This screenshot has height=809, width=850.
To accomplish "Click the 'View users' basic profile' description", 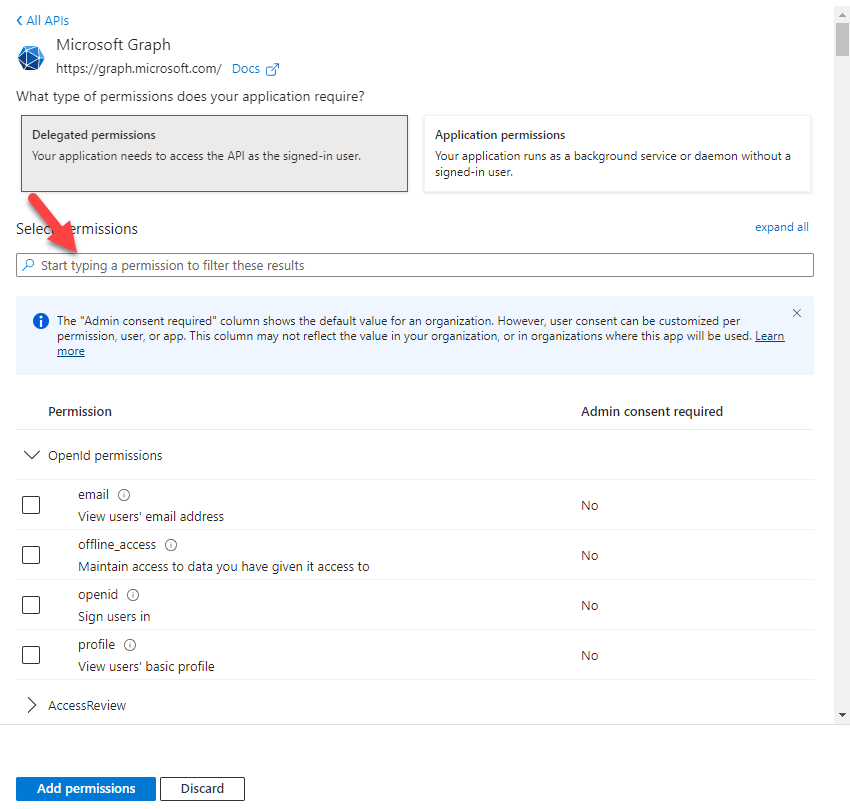I will pyautogui.click(x=146, y=666).
